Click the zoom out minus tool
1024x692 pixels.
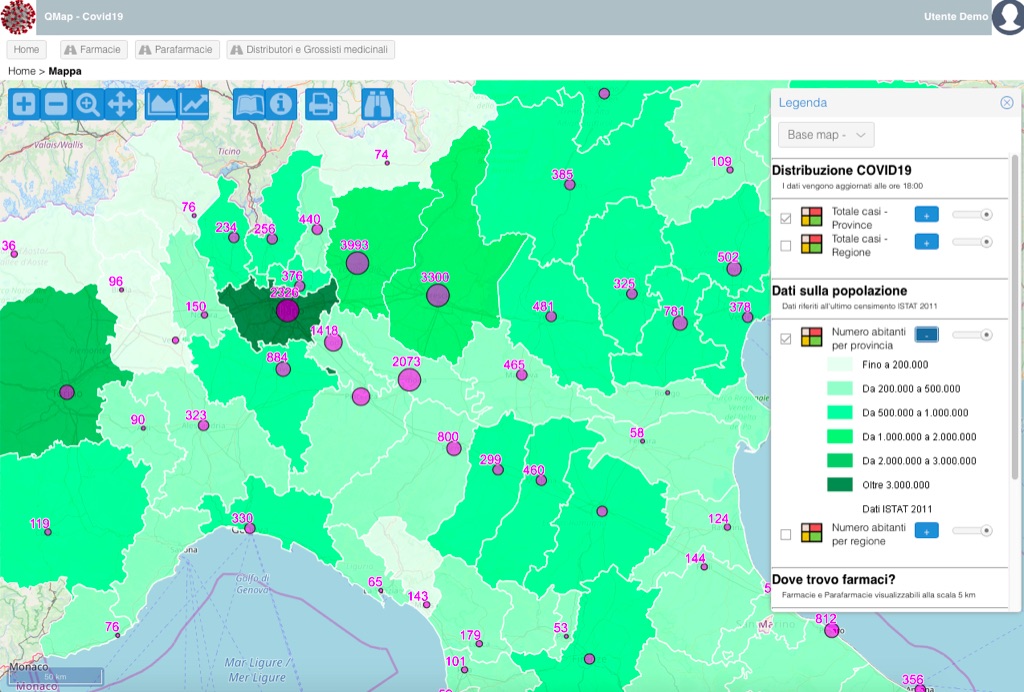coord(56,104)
